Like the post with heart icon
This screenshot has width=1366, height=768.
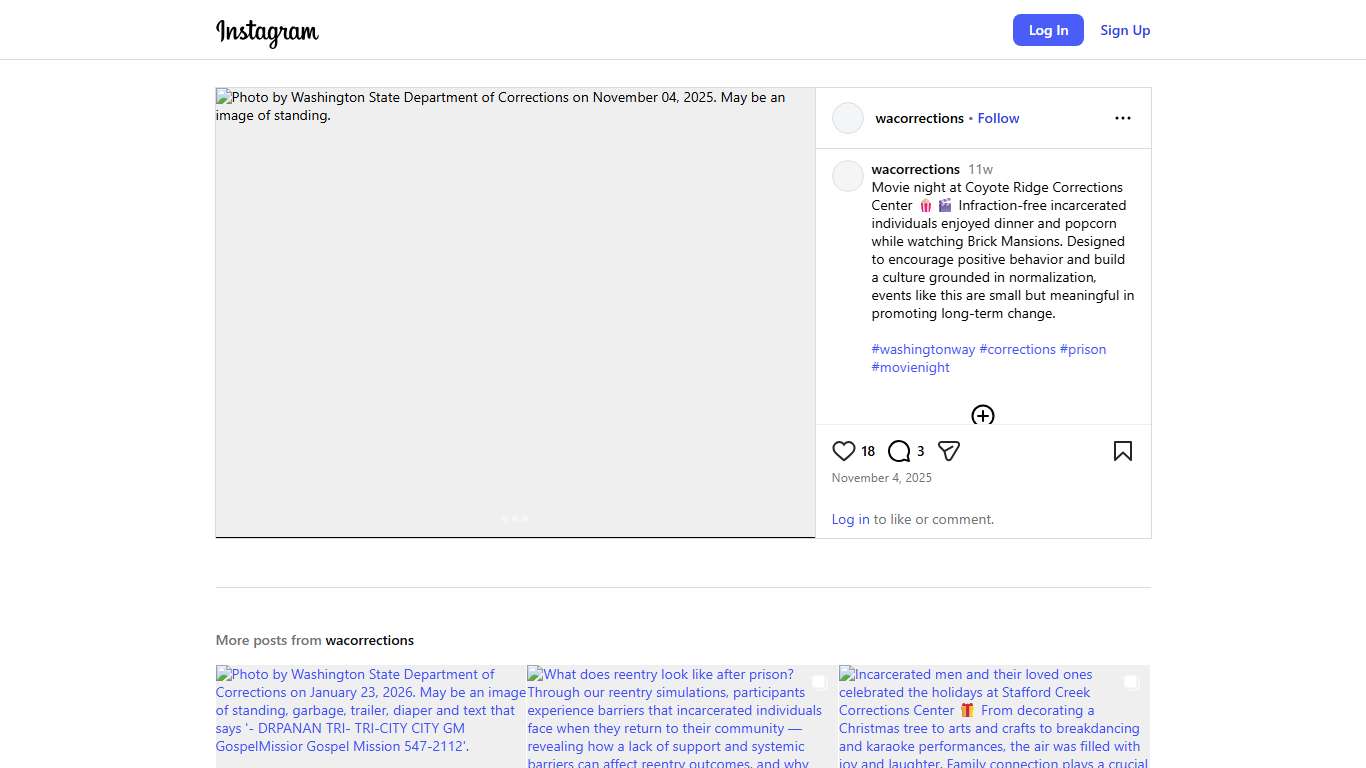point(844,451)
